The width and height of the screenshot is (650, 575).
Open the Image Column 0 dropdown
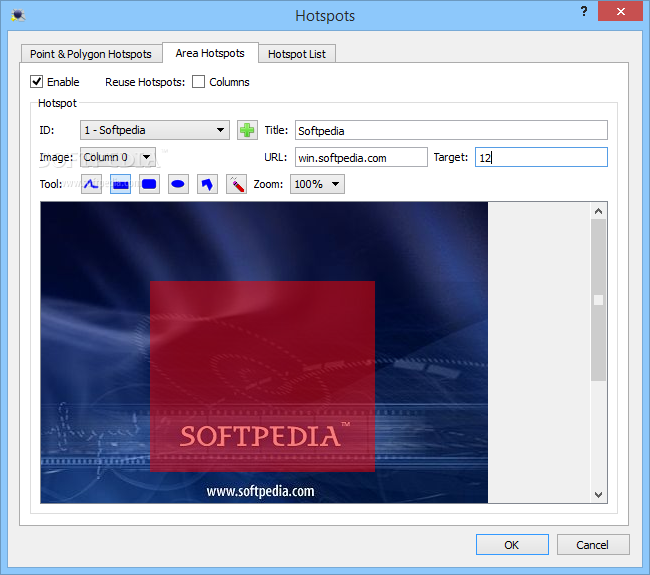tap(118, 157)
